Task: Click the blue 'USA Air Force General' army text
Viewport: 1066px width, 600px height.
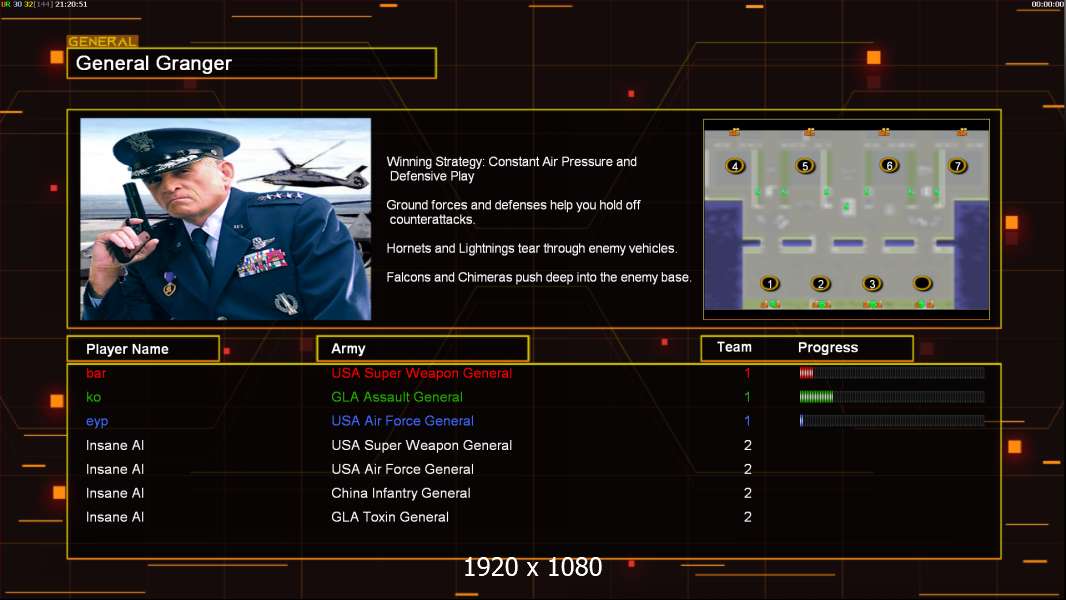Action: tap(402, 421)
